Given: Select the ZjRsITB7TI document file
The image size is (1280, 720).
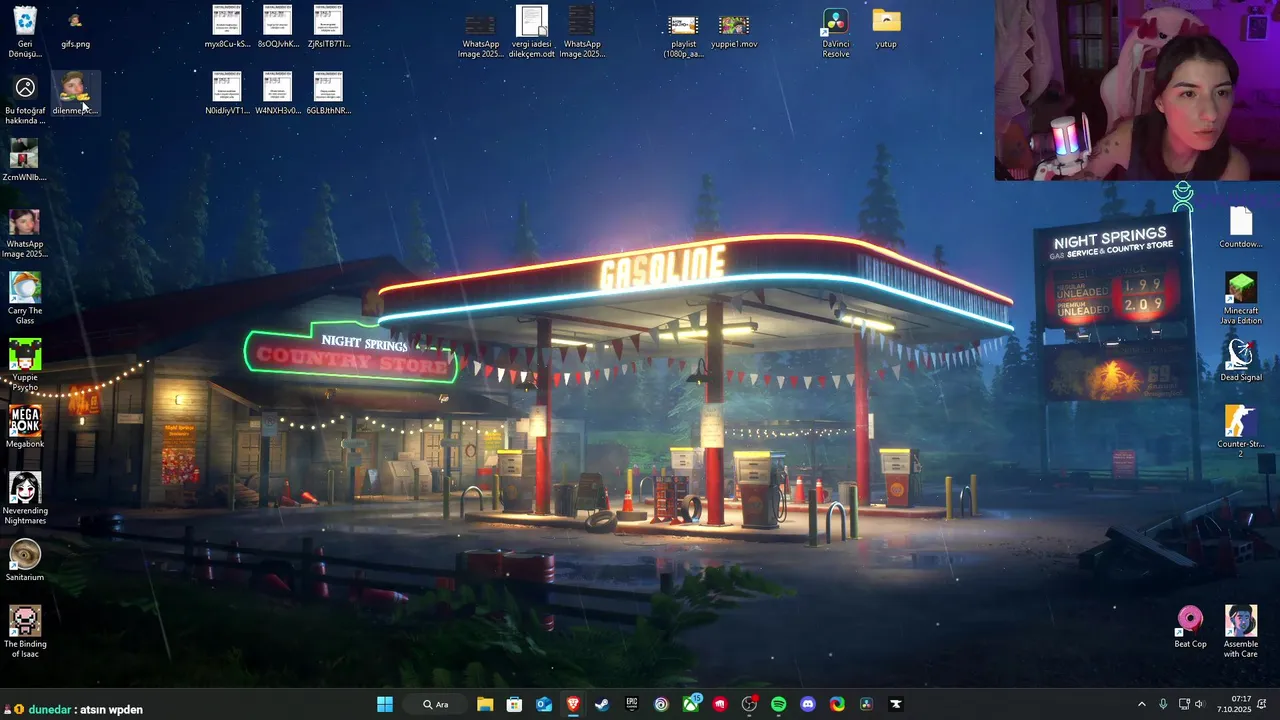Looking at the screenshot, I should tap(328, 27).
